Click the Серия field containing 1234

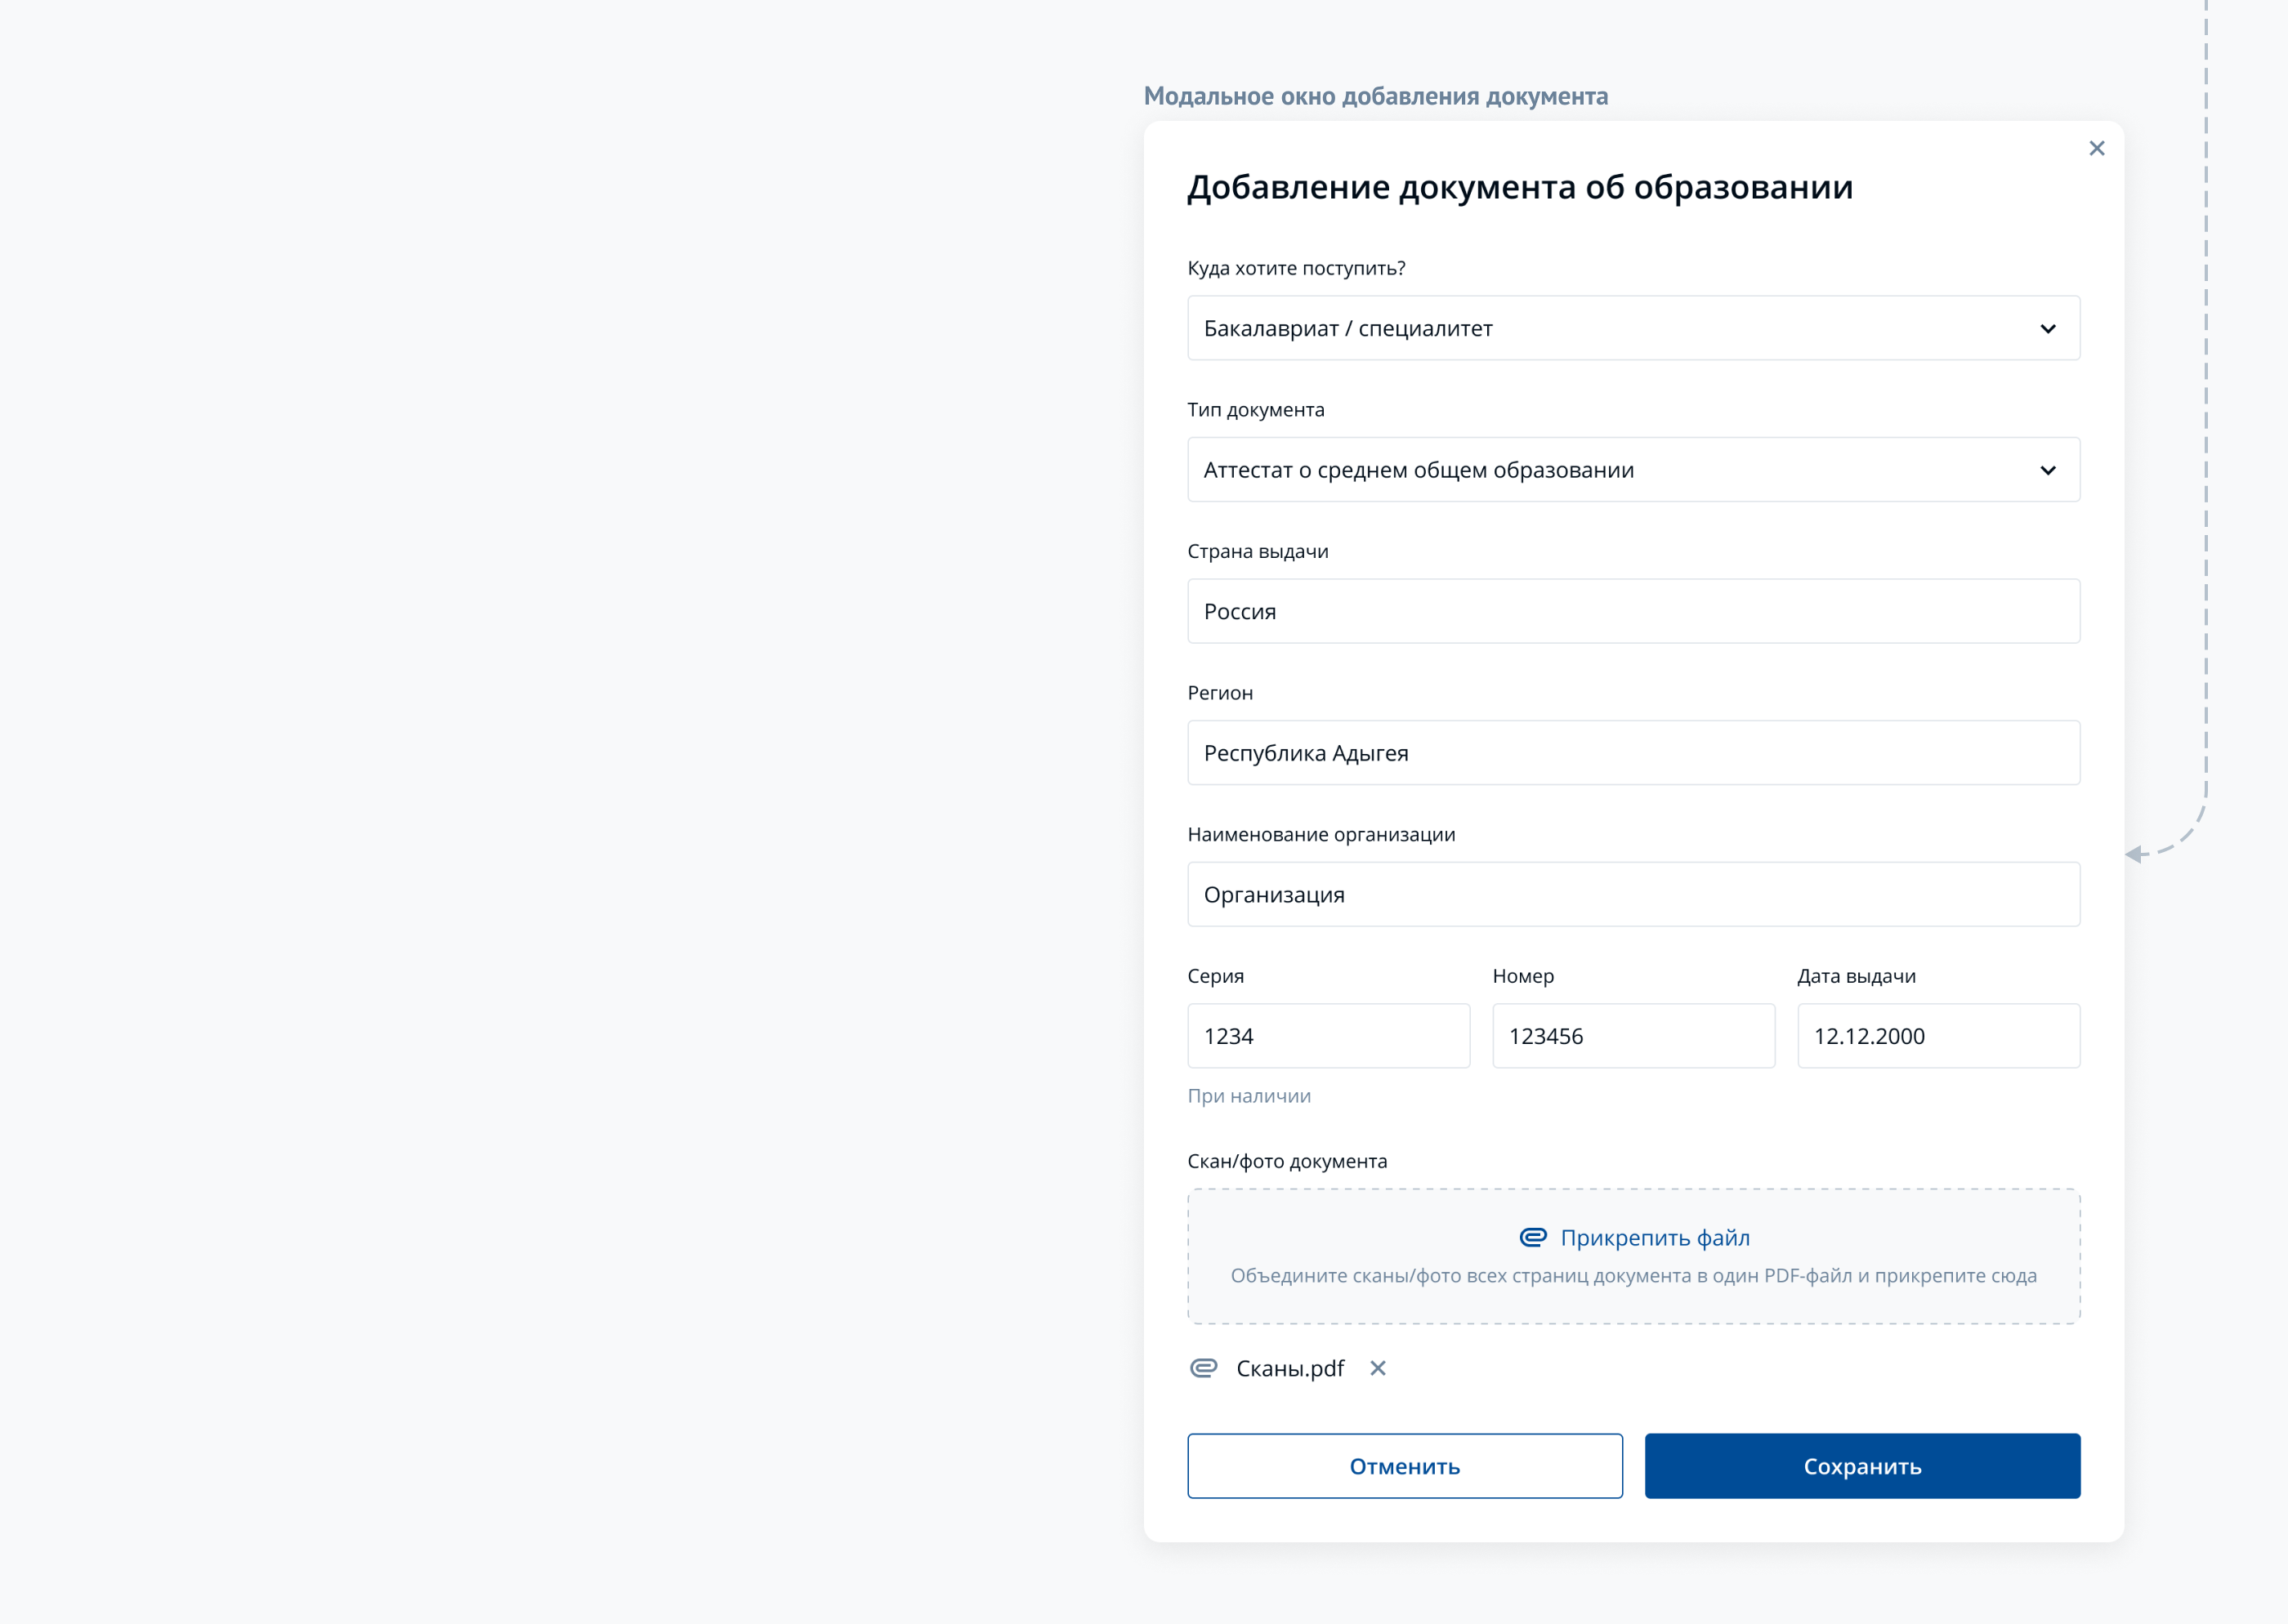click(1328, 1036)
